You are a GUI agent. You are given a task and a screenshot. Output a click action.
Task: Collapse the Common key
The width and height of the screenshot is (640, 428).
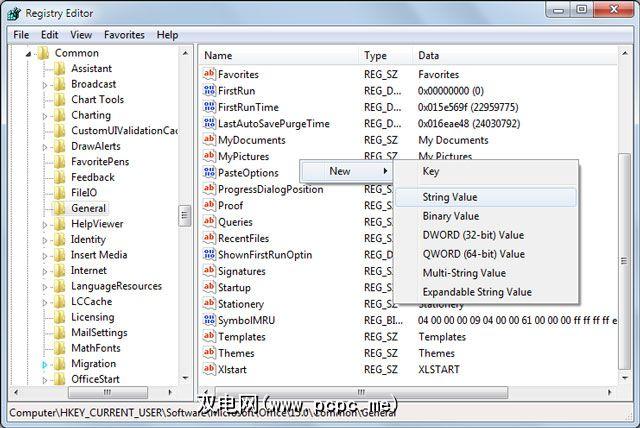pos(28,53)
